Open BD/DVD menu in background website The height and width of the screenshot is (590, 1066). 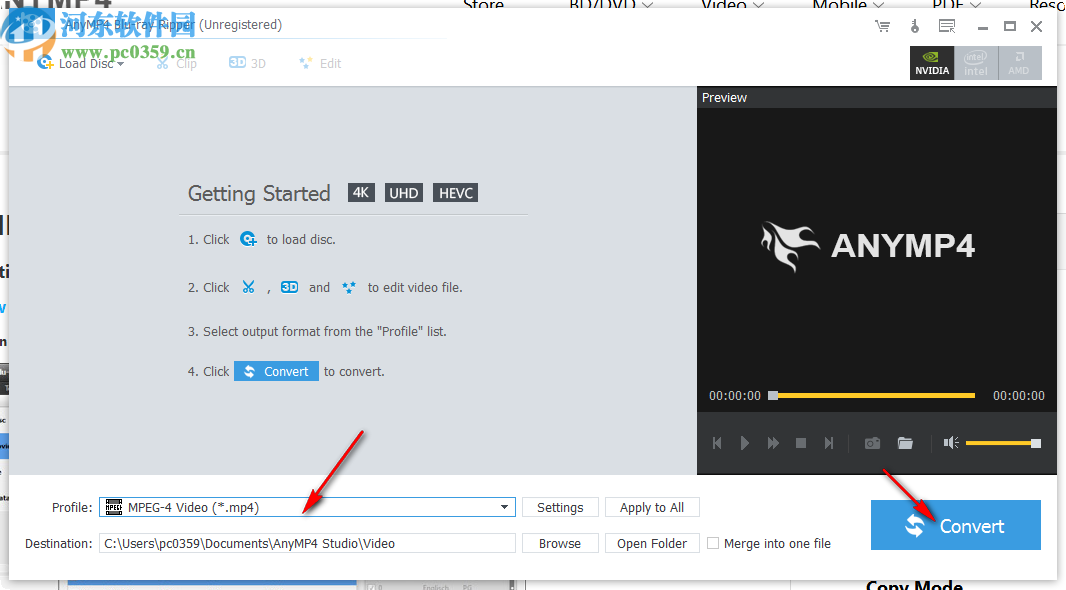pyautogui.click(x=611, y=5)
